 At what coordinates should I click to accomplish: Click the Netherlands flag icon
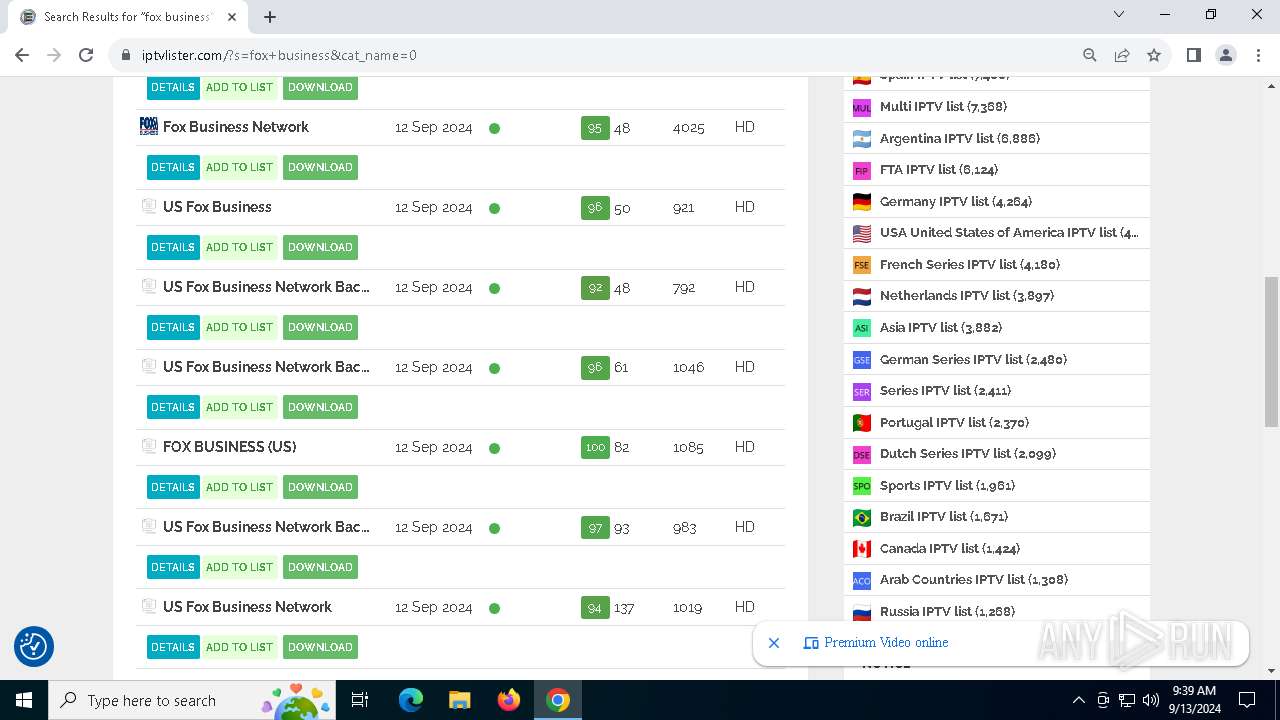coord(862,296)
